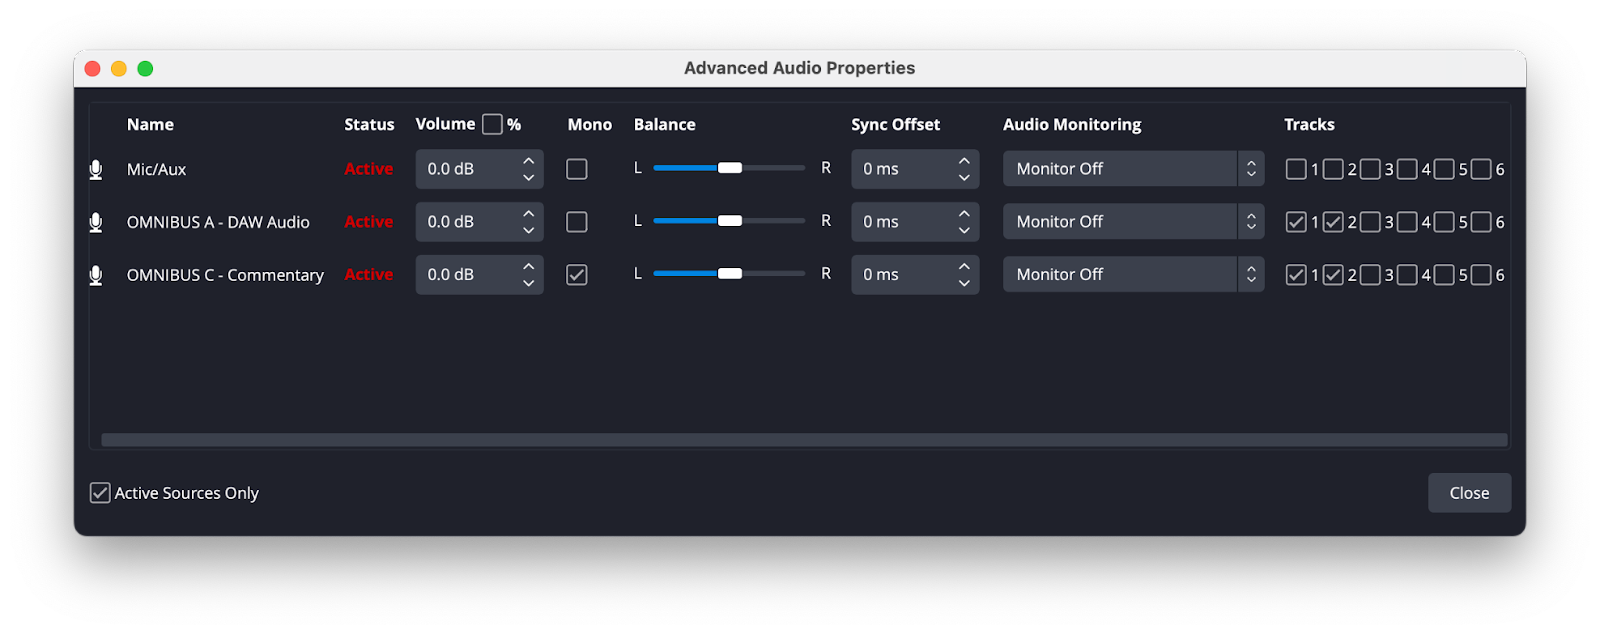Enable track 1 for Mic/Aux

[1296, 169]
